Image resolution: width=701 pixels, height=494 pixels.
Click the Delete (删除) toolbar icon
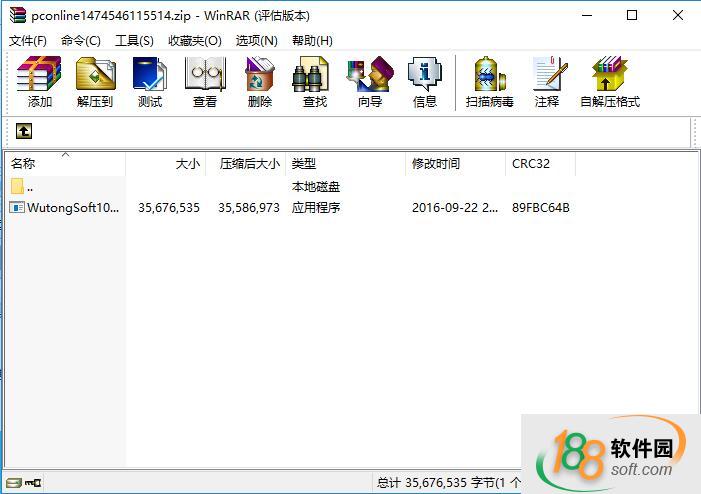pos(260,81)
